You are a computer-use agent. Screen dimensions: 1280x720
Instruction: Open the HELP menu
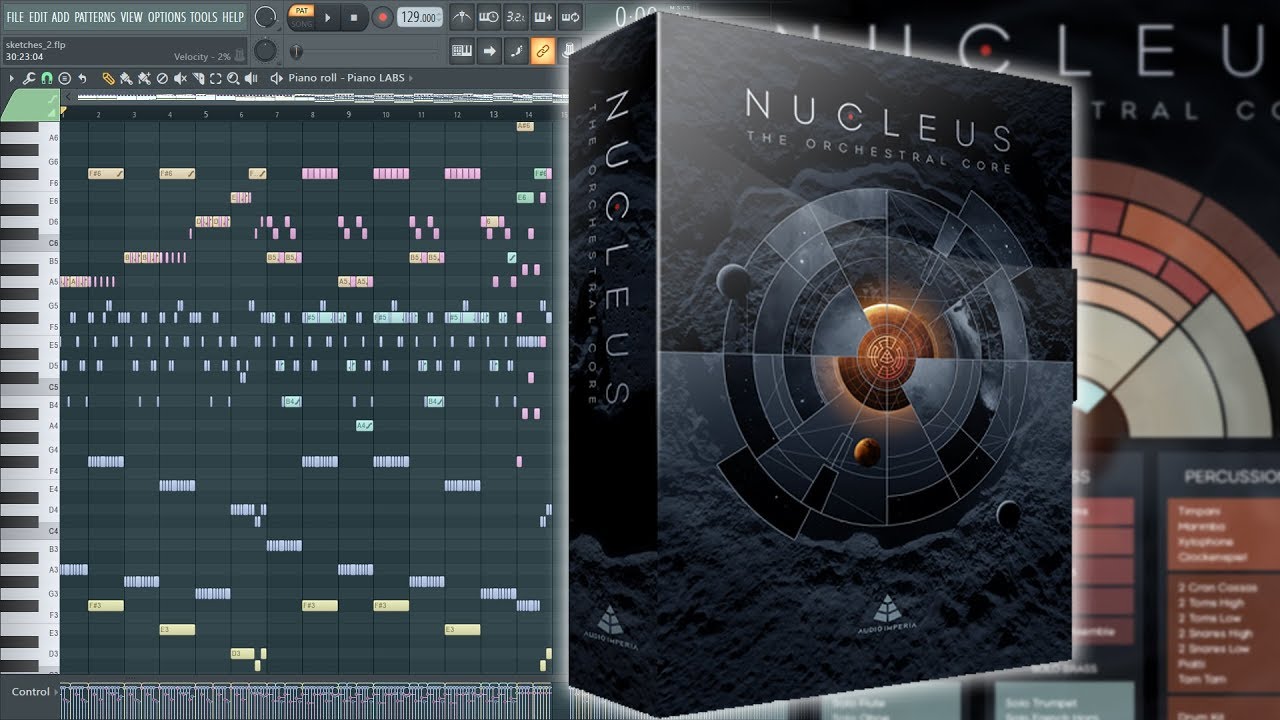(x=233, y=17)
